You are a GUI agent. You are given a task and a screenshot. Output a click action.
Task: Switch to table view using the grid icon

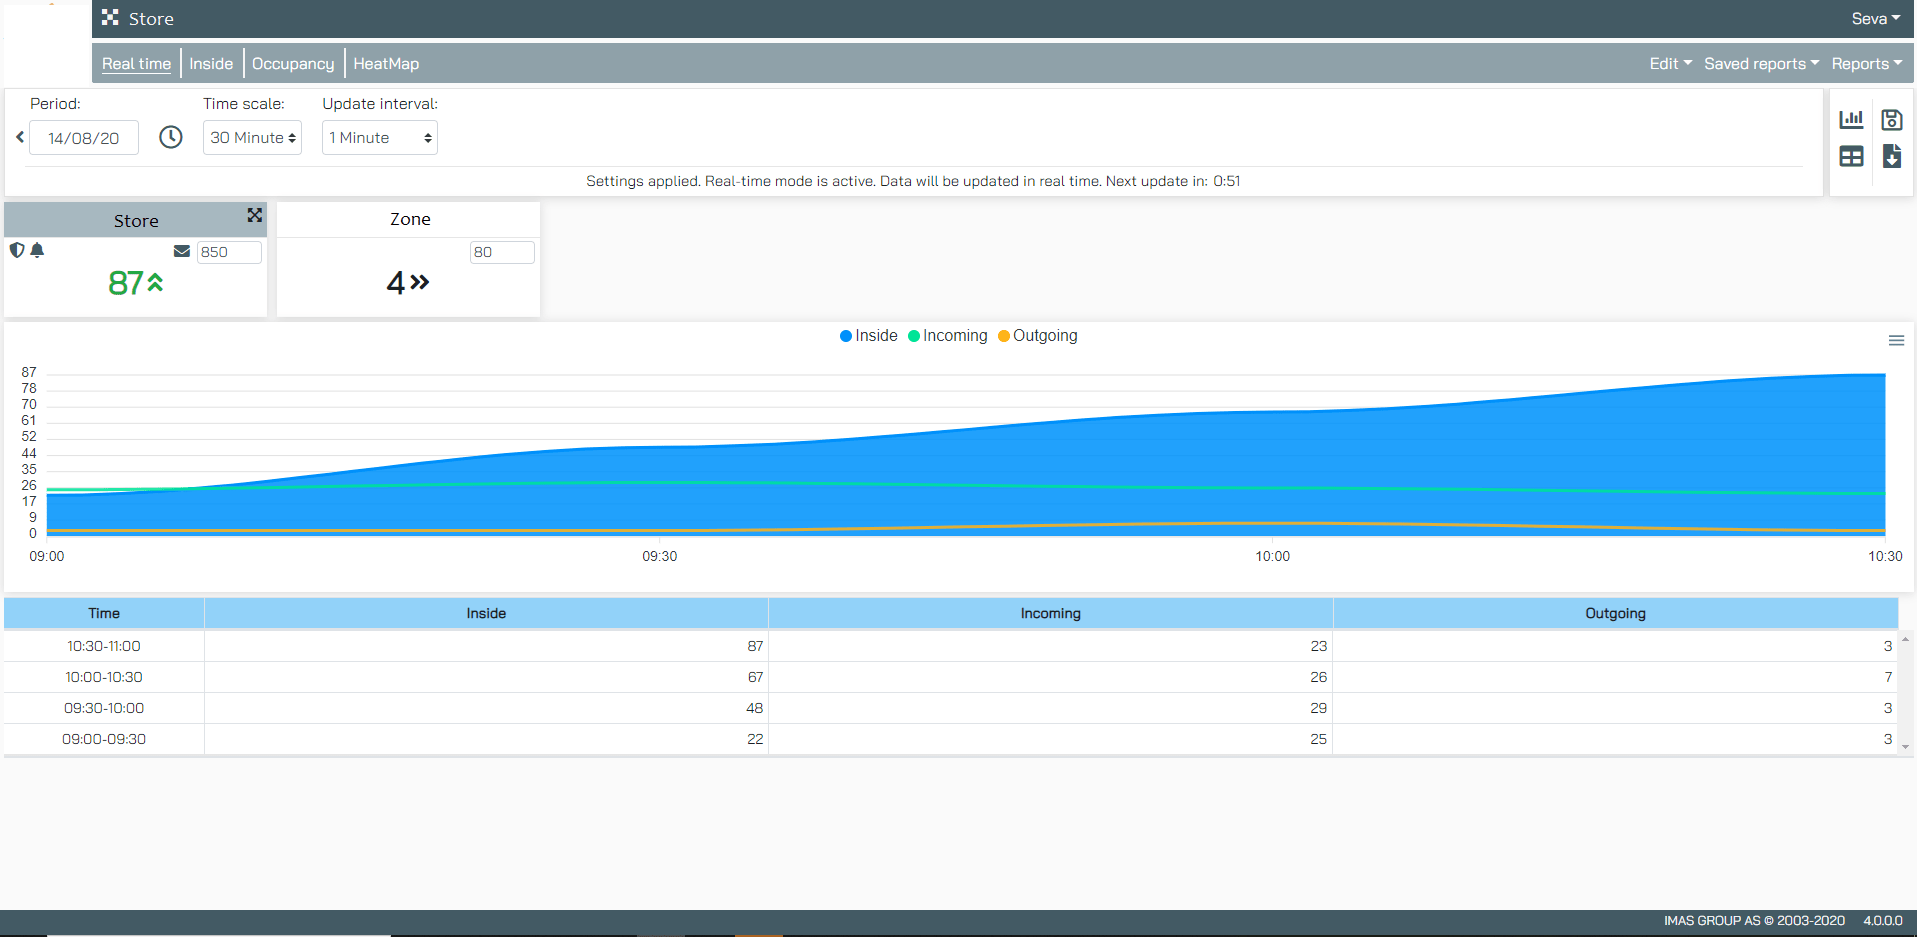tap(1852, 157)
